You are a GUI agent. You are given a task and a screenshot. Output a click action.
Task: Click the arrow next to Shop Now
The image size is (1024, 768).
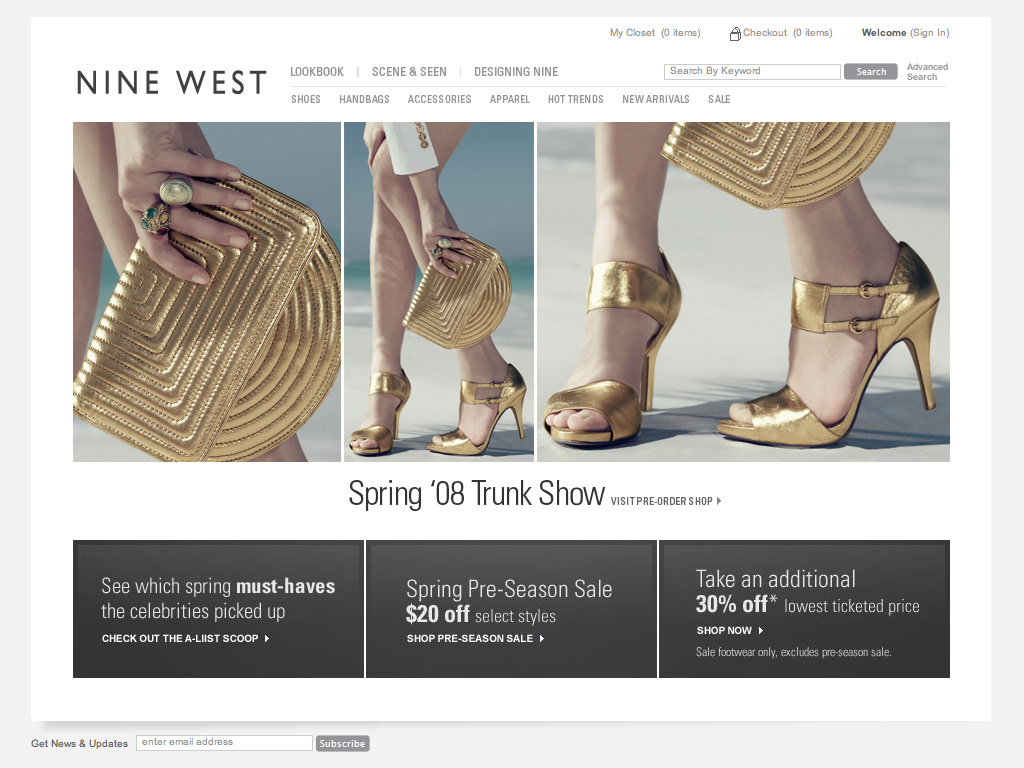(x=760, y=631)
